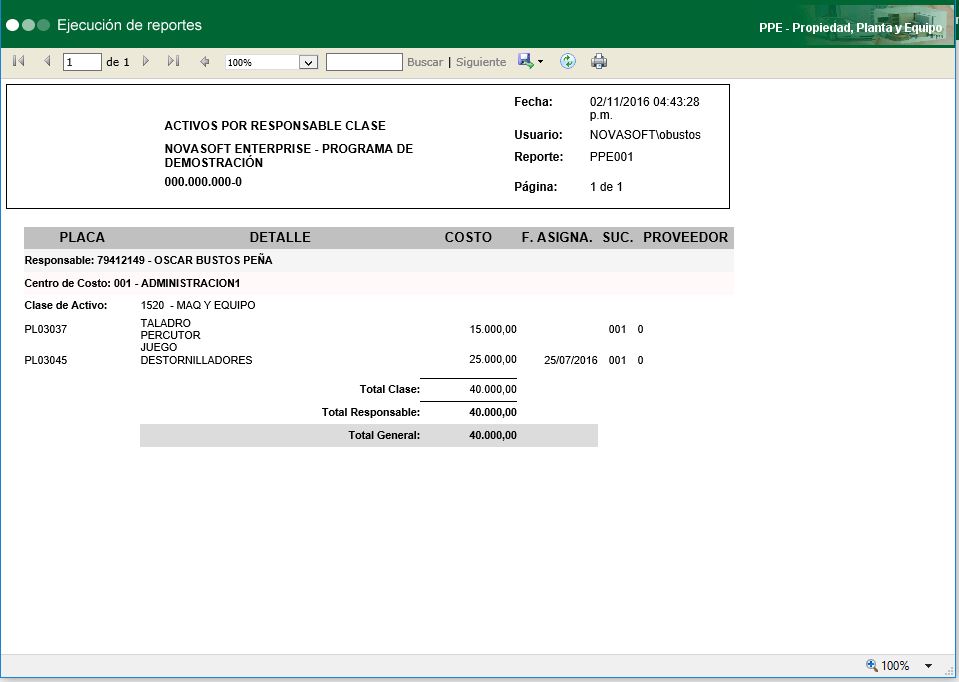
Task: Print the report
Action: coord(599,61)
